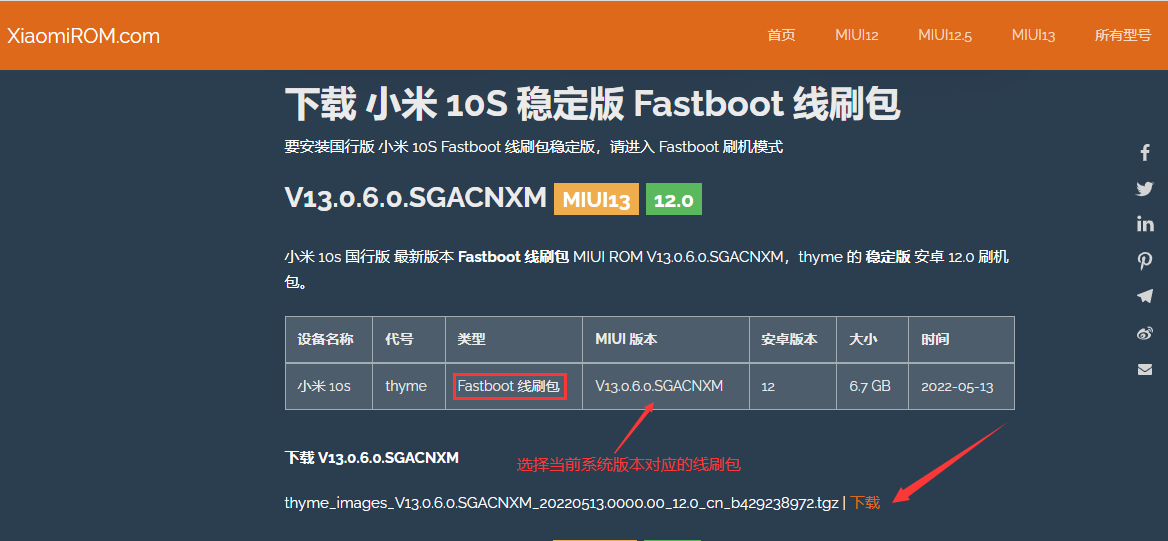Viewport: 1168px width, 541px height.
Task: Click Fastboot 线刷包 table cell
Action: coord(509,386)
